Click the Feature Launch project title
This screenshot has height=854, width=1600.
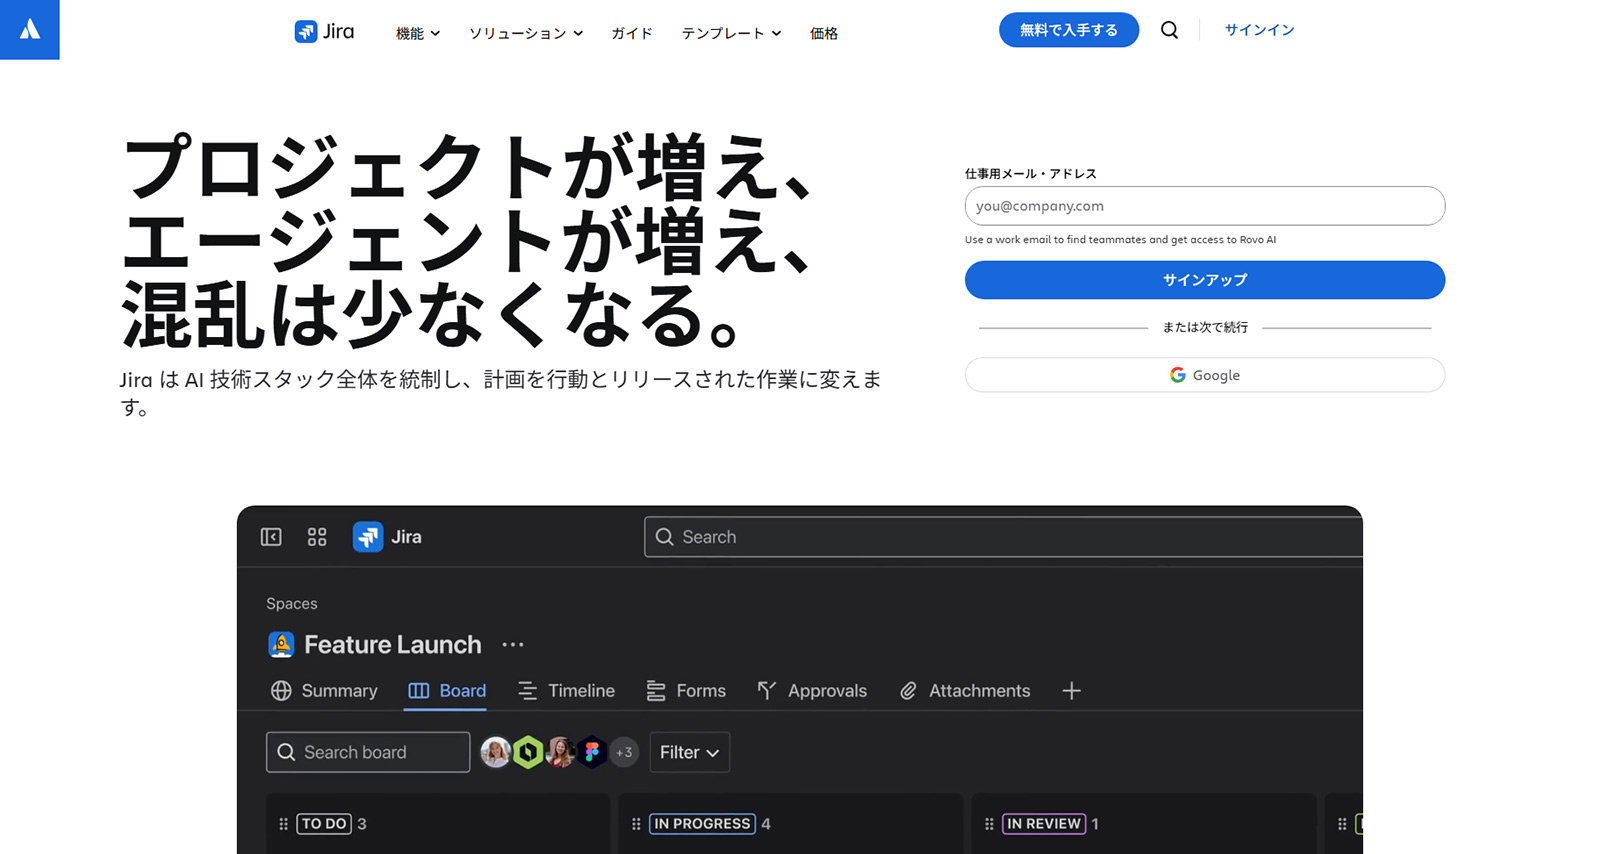(393, 645)
